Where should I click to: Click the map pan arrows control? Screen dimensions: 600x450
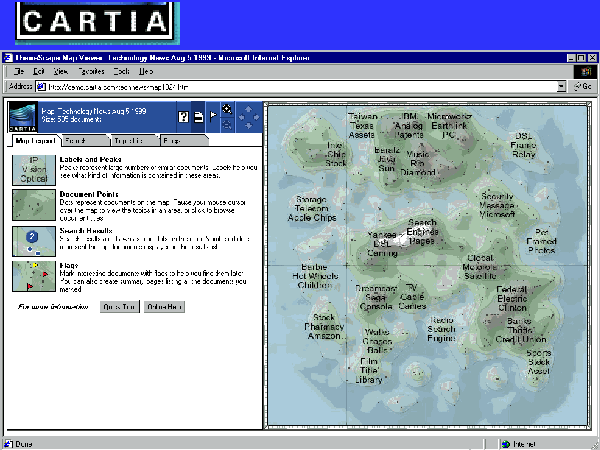tap(248, 115)
